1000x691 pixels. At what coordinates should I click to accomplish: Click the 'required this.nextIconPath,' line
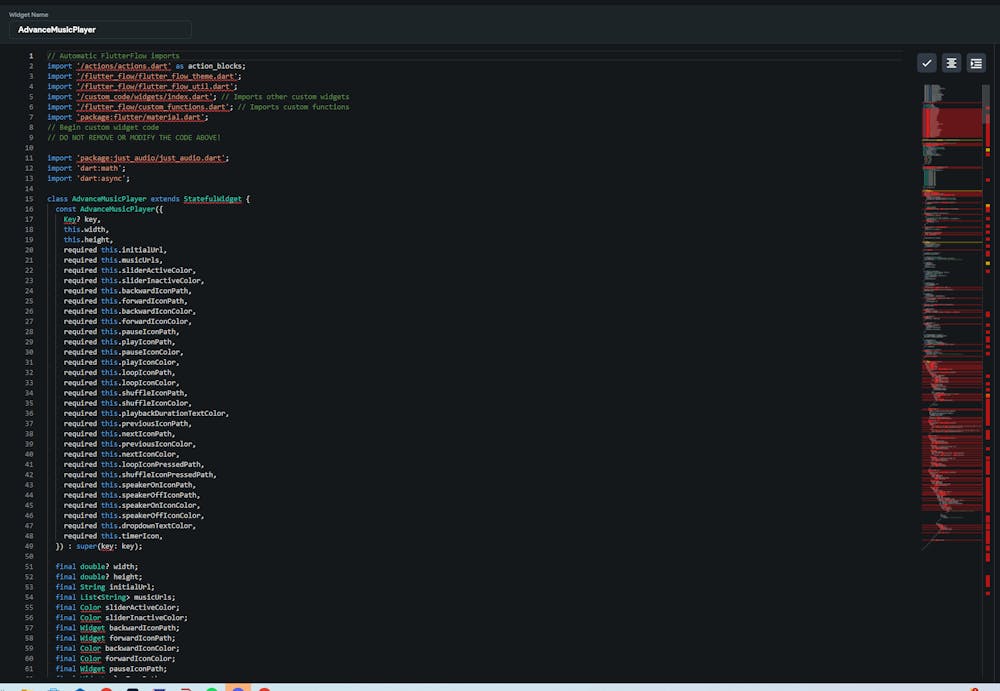tap(119, 433)
